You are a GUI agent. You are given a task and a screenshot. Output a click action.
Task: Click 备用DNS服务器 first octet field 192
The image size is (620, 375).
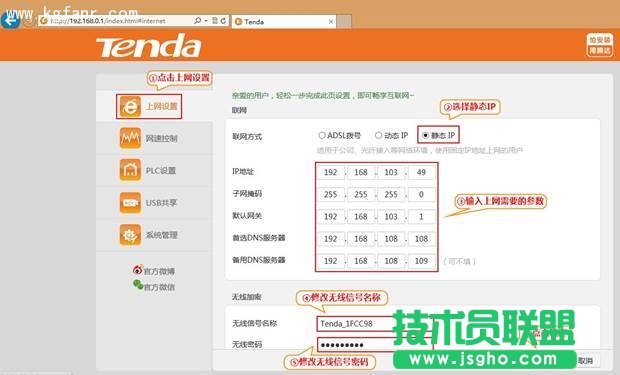click(x=331, y=261)
